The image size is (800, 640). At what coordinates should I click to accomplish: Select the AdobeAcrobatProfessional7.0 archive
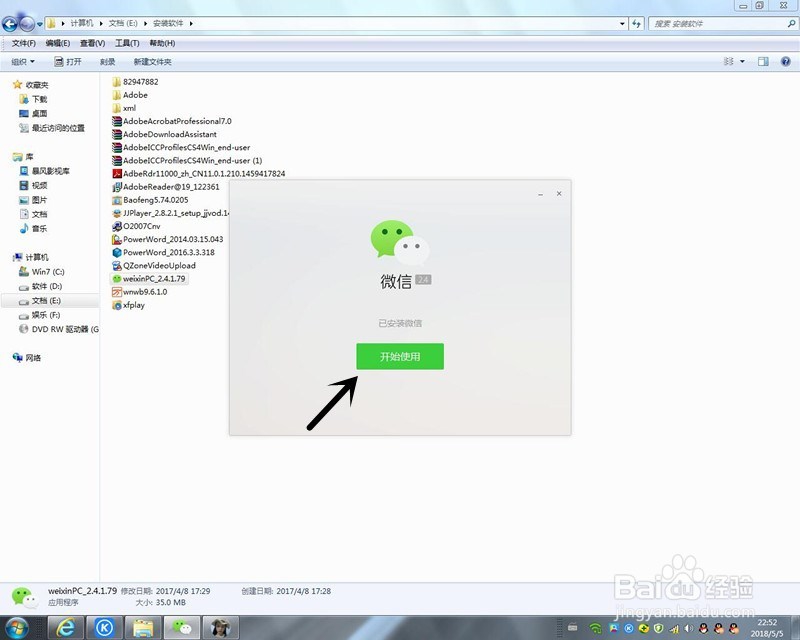pyautogui.click(x=172, y=121)
